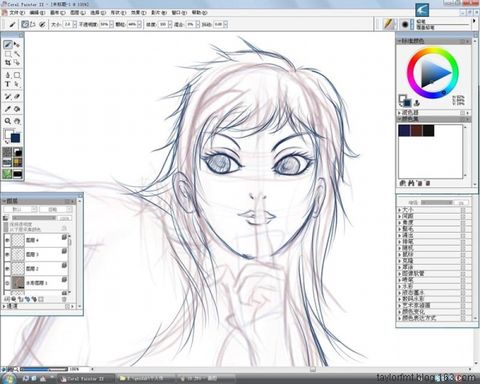480x384 pixels.
Task: Delete layer with the trash icon
Action: 64,299
